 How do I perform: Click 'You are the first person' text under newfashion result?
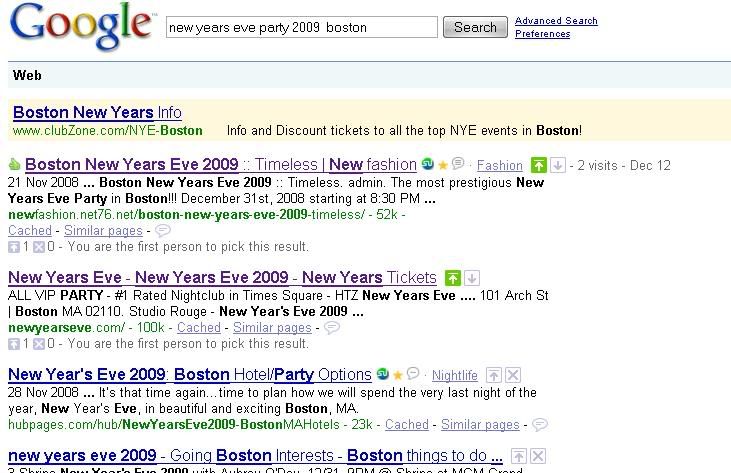[188, 247]
